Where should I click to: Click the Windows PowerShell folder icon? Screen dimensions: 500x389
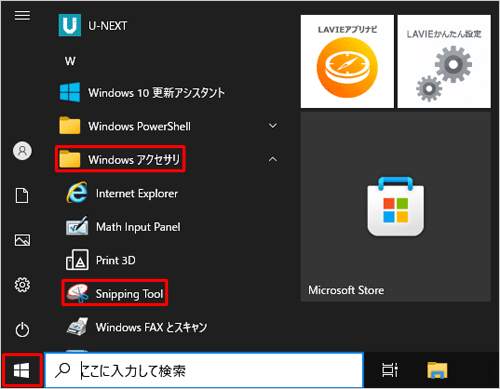click(70, 126)
